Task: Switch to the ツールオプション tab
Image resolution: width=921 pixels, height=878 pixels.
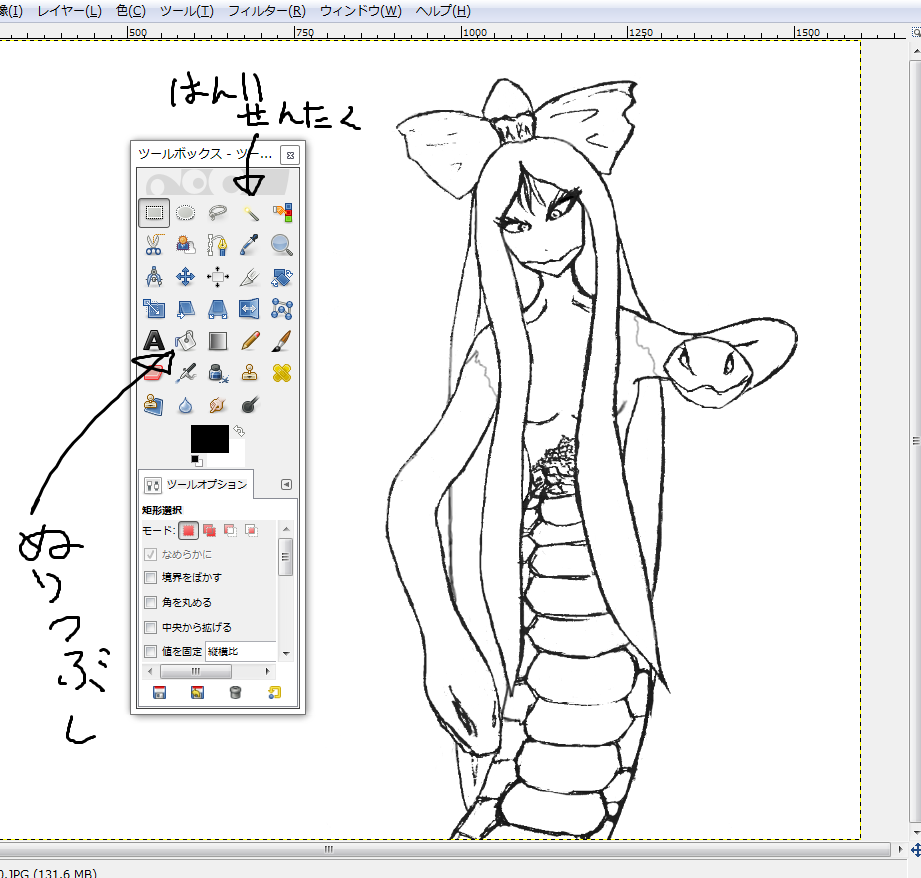Action: [x=197, y=485]
